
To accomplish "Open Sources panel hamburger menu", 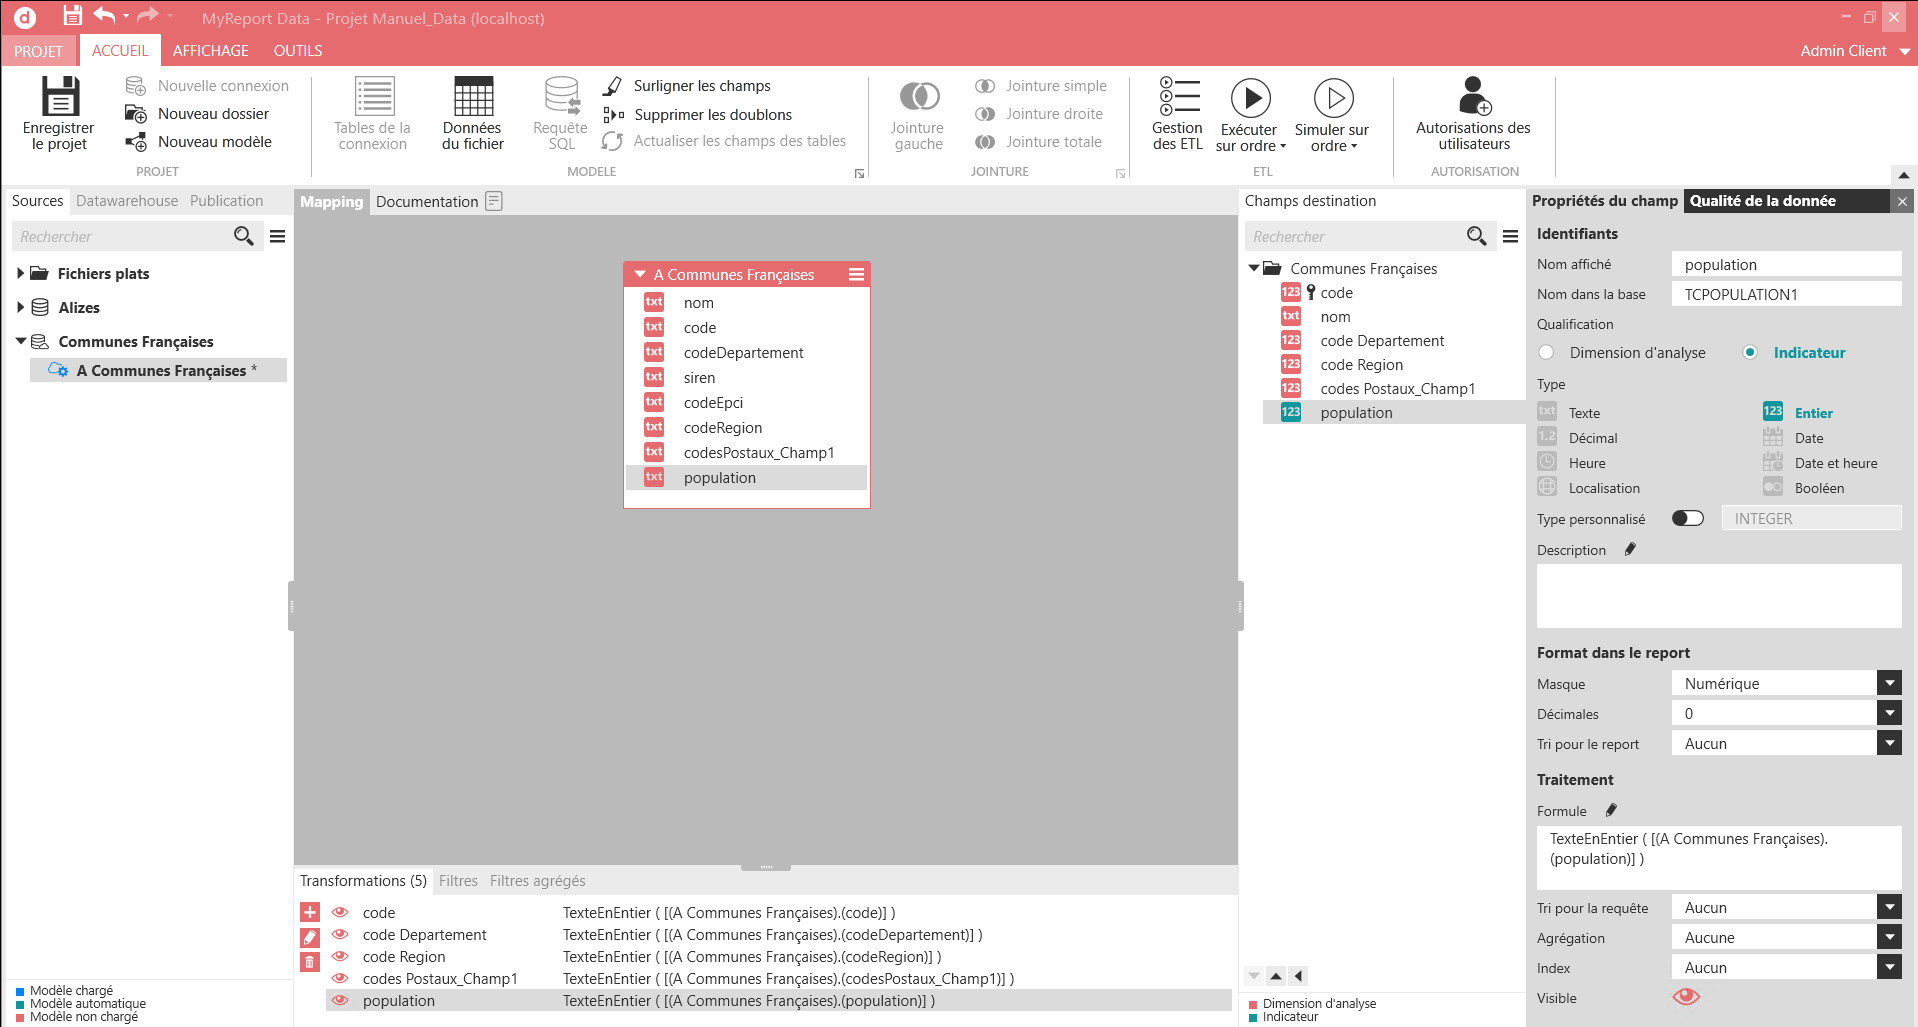I will [x=278, y=236].
